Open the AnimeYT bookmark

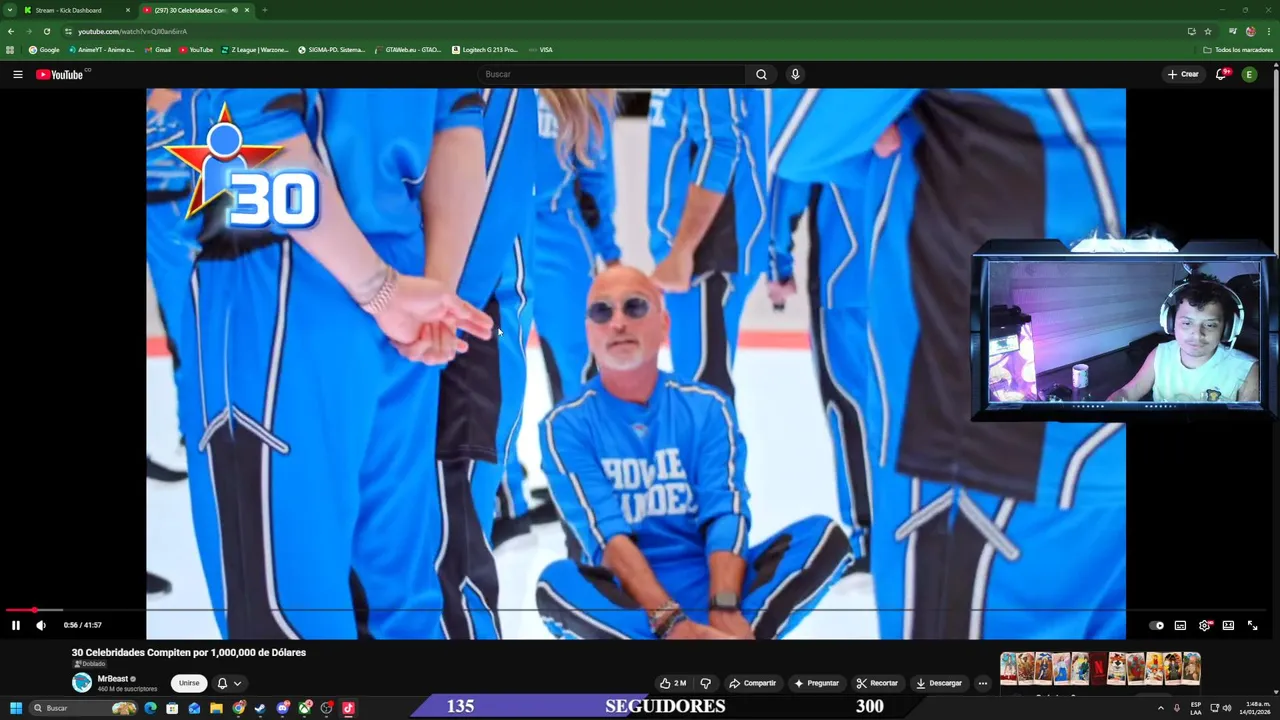coord(101,49)
